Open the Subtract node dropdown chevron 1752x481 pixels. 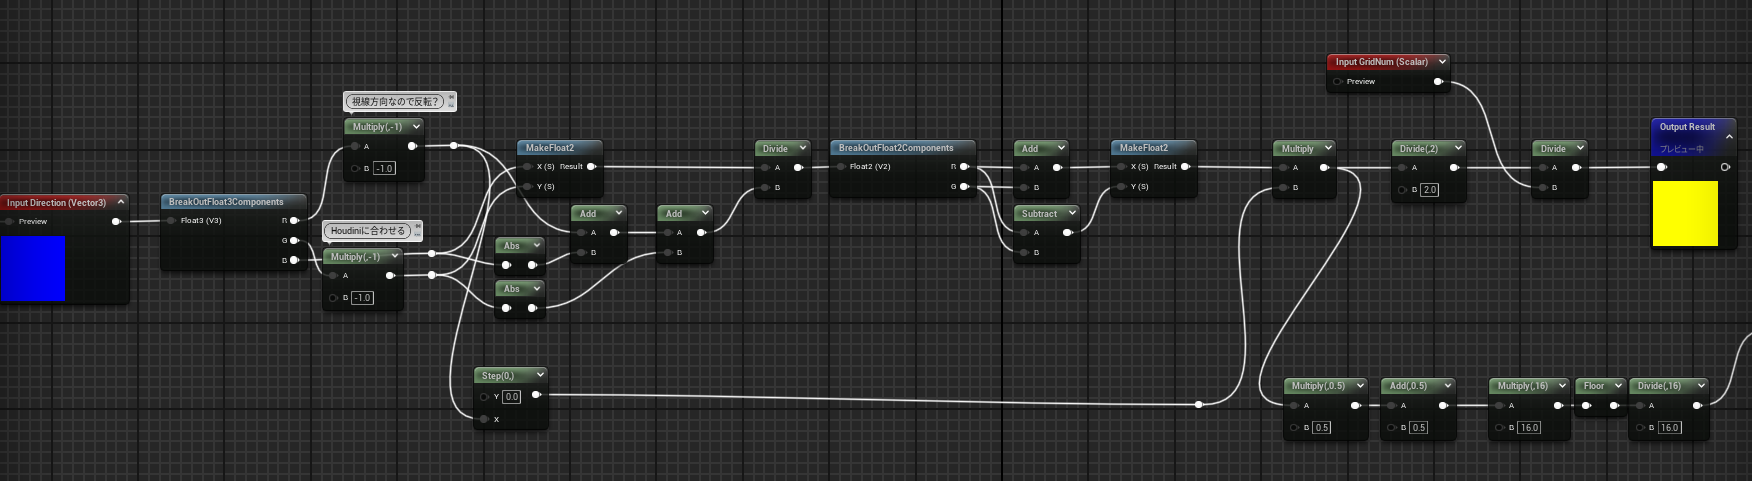click(x=1072, y=213)
